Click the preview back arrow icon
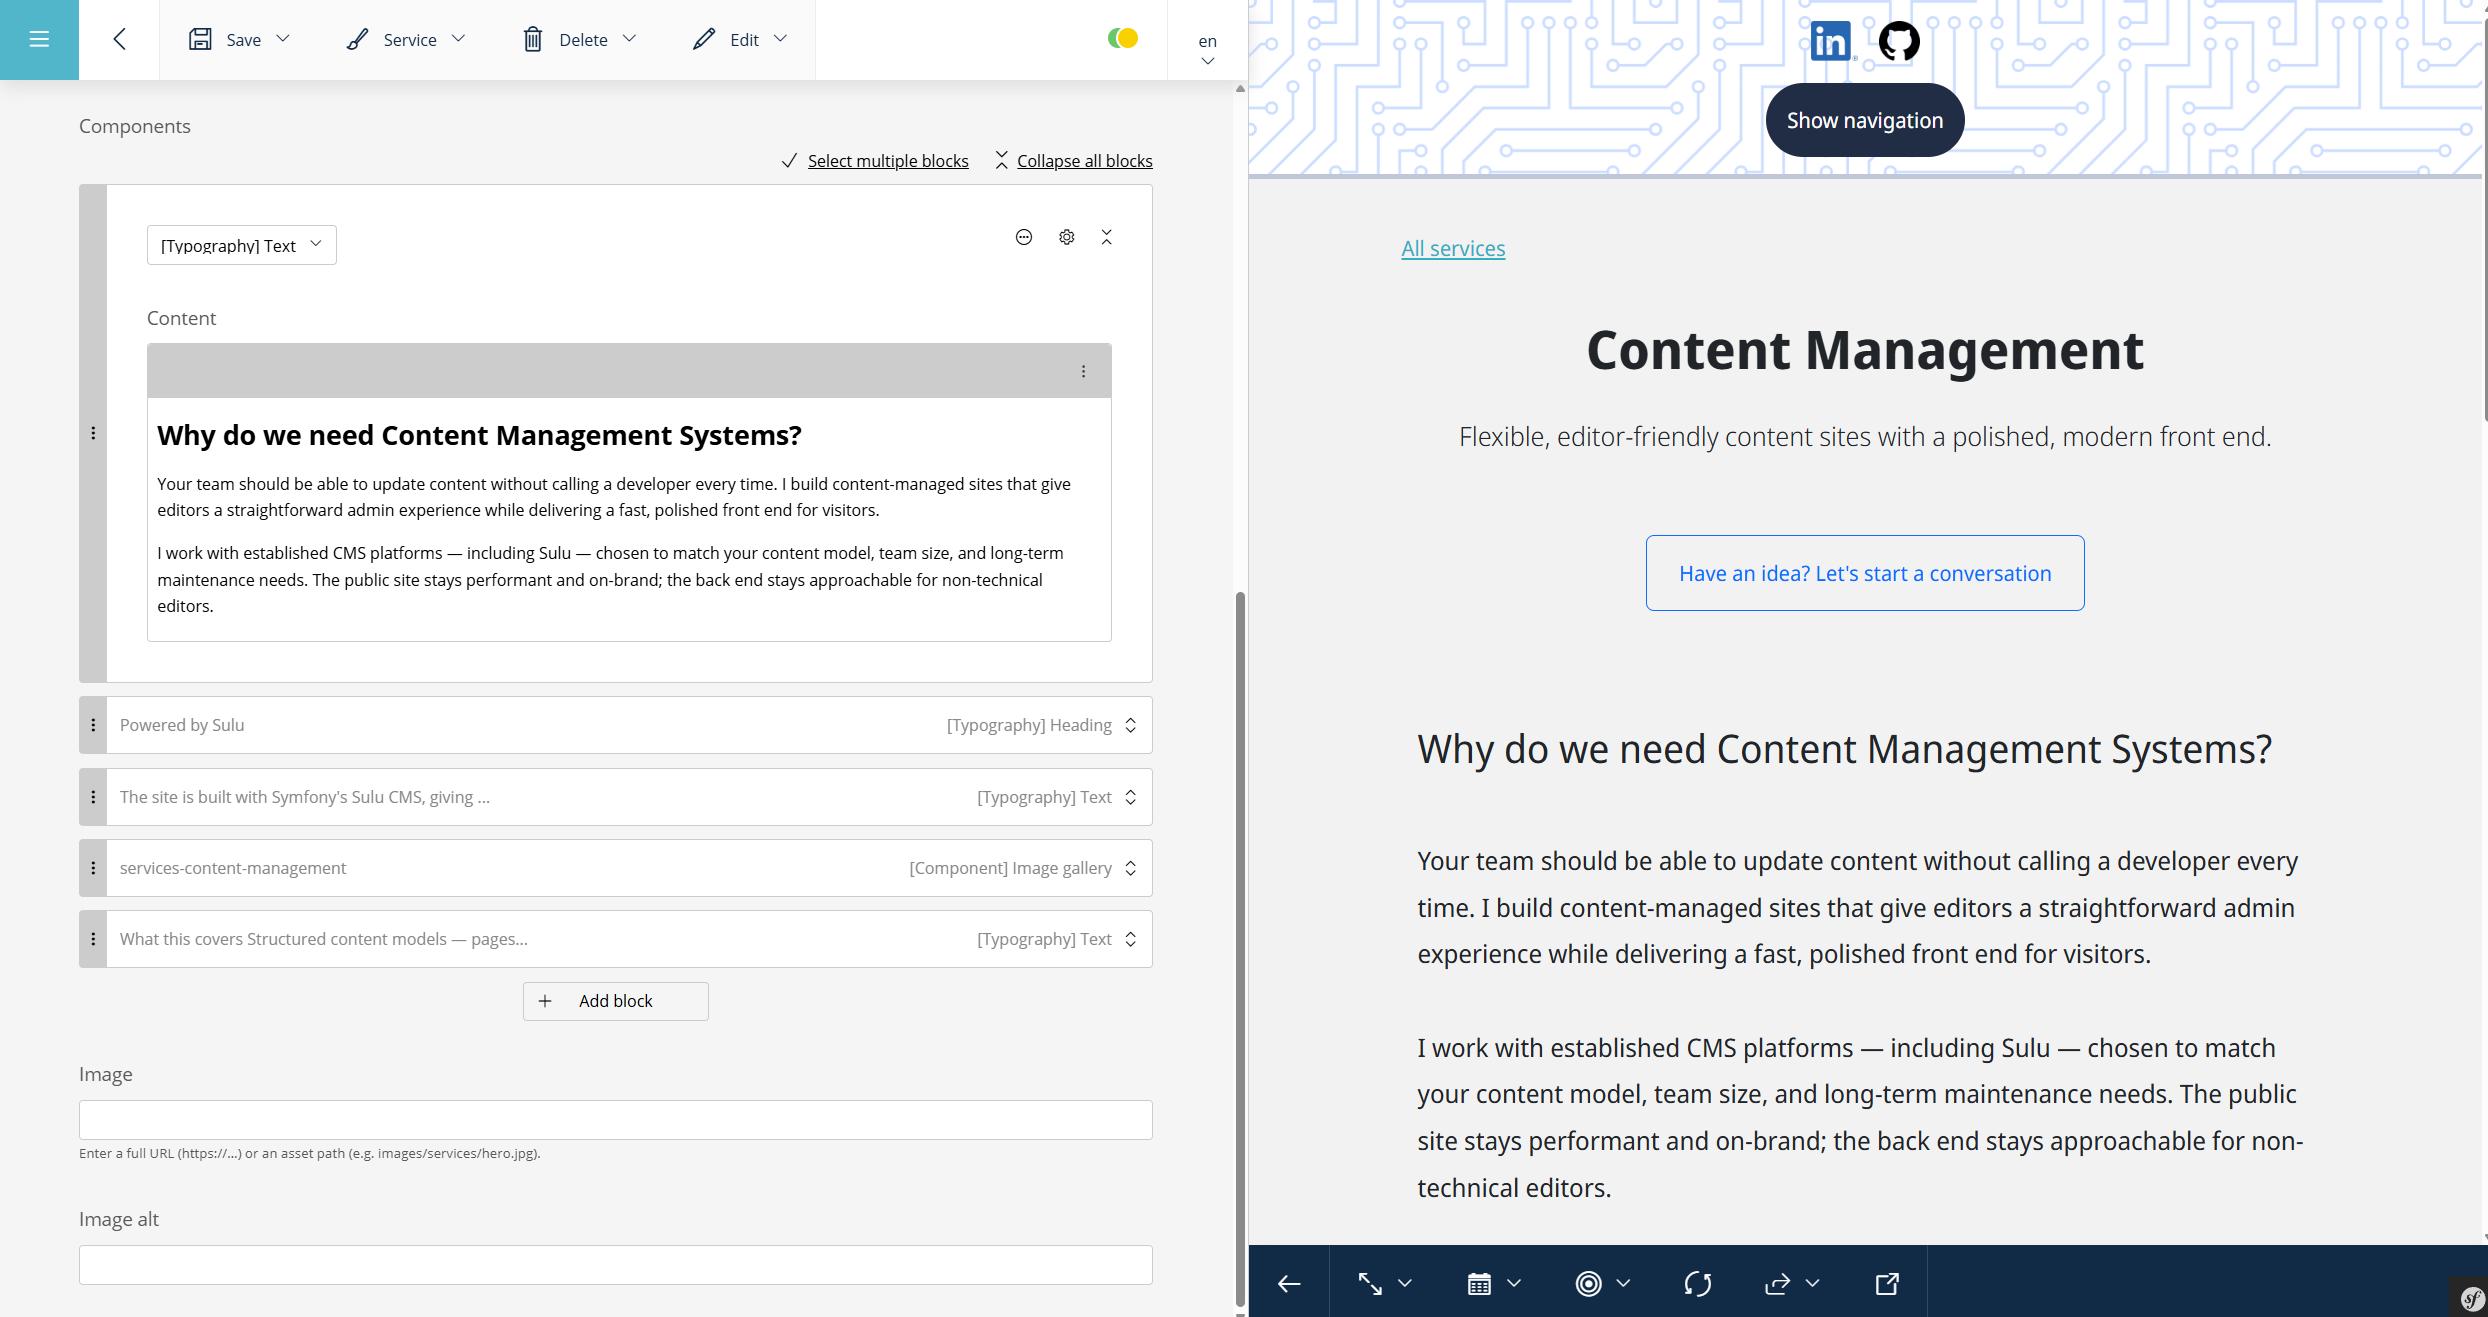This screenshot has height=1317, width=2488. (x=1289, y=1283)
